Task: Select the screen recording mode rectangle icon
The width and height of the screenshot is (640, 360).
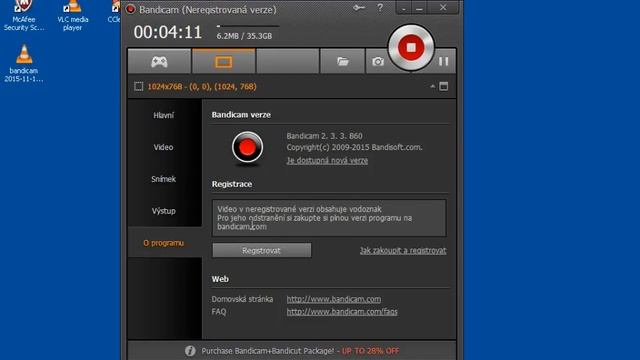Action: click(224, 62)
